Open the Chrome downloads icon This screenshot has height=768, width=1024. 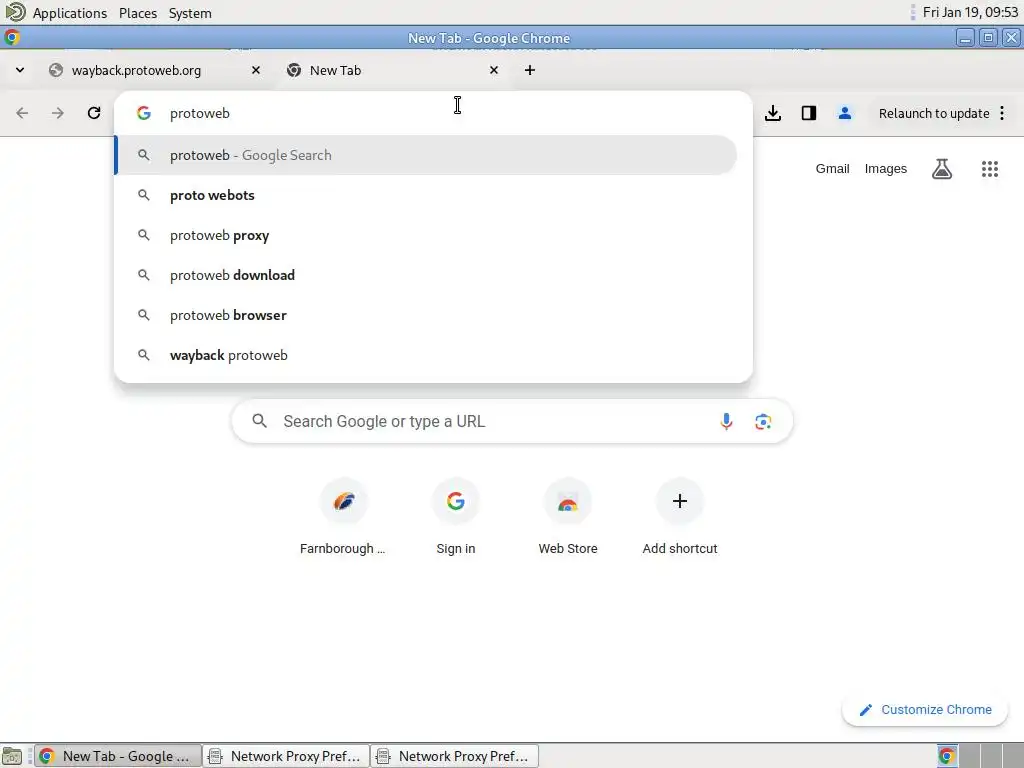click(x=773, y=113)
